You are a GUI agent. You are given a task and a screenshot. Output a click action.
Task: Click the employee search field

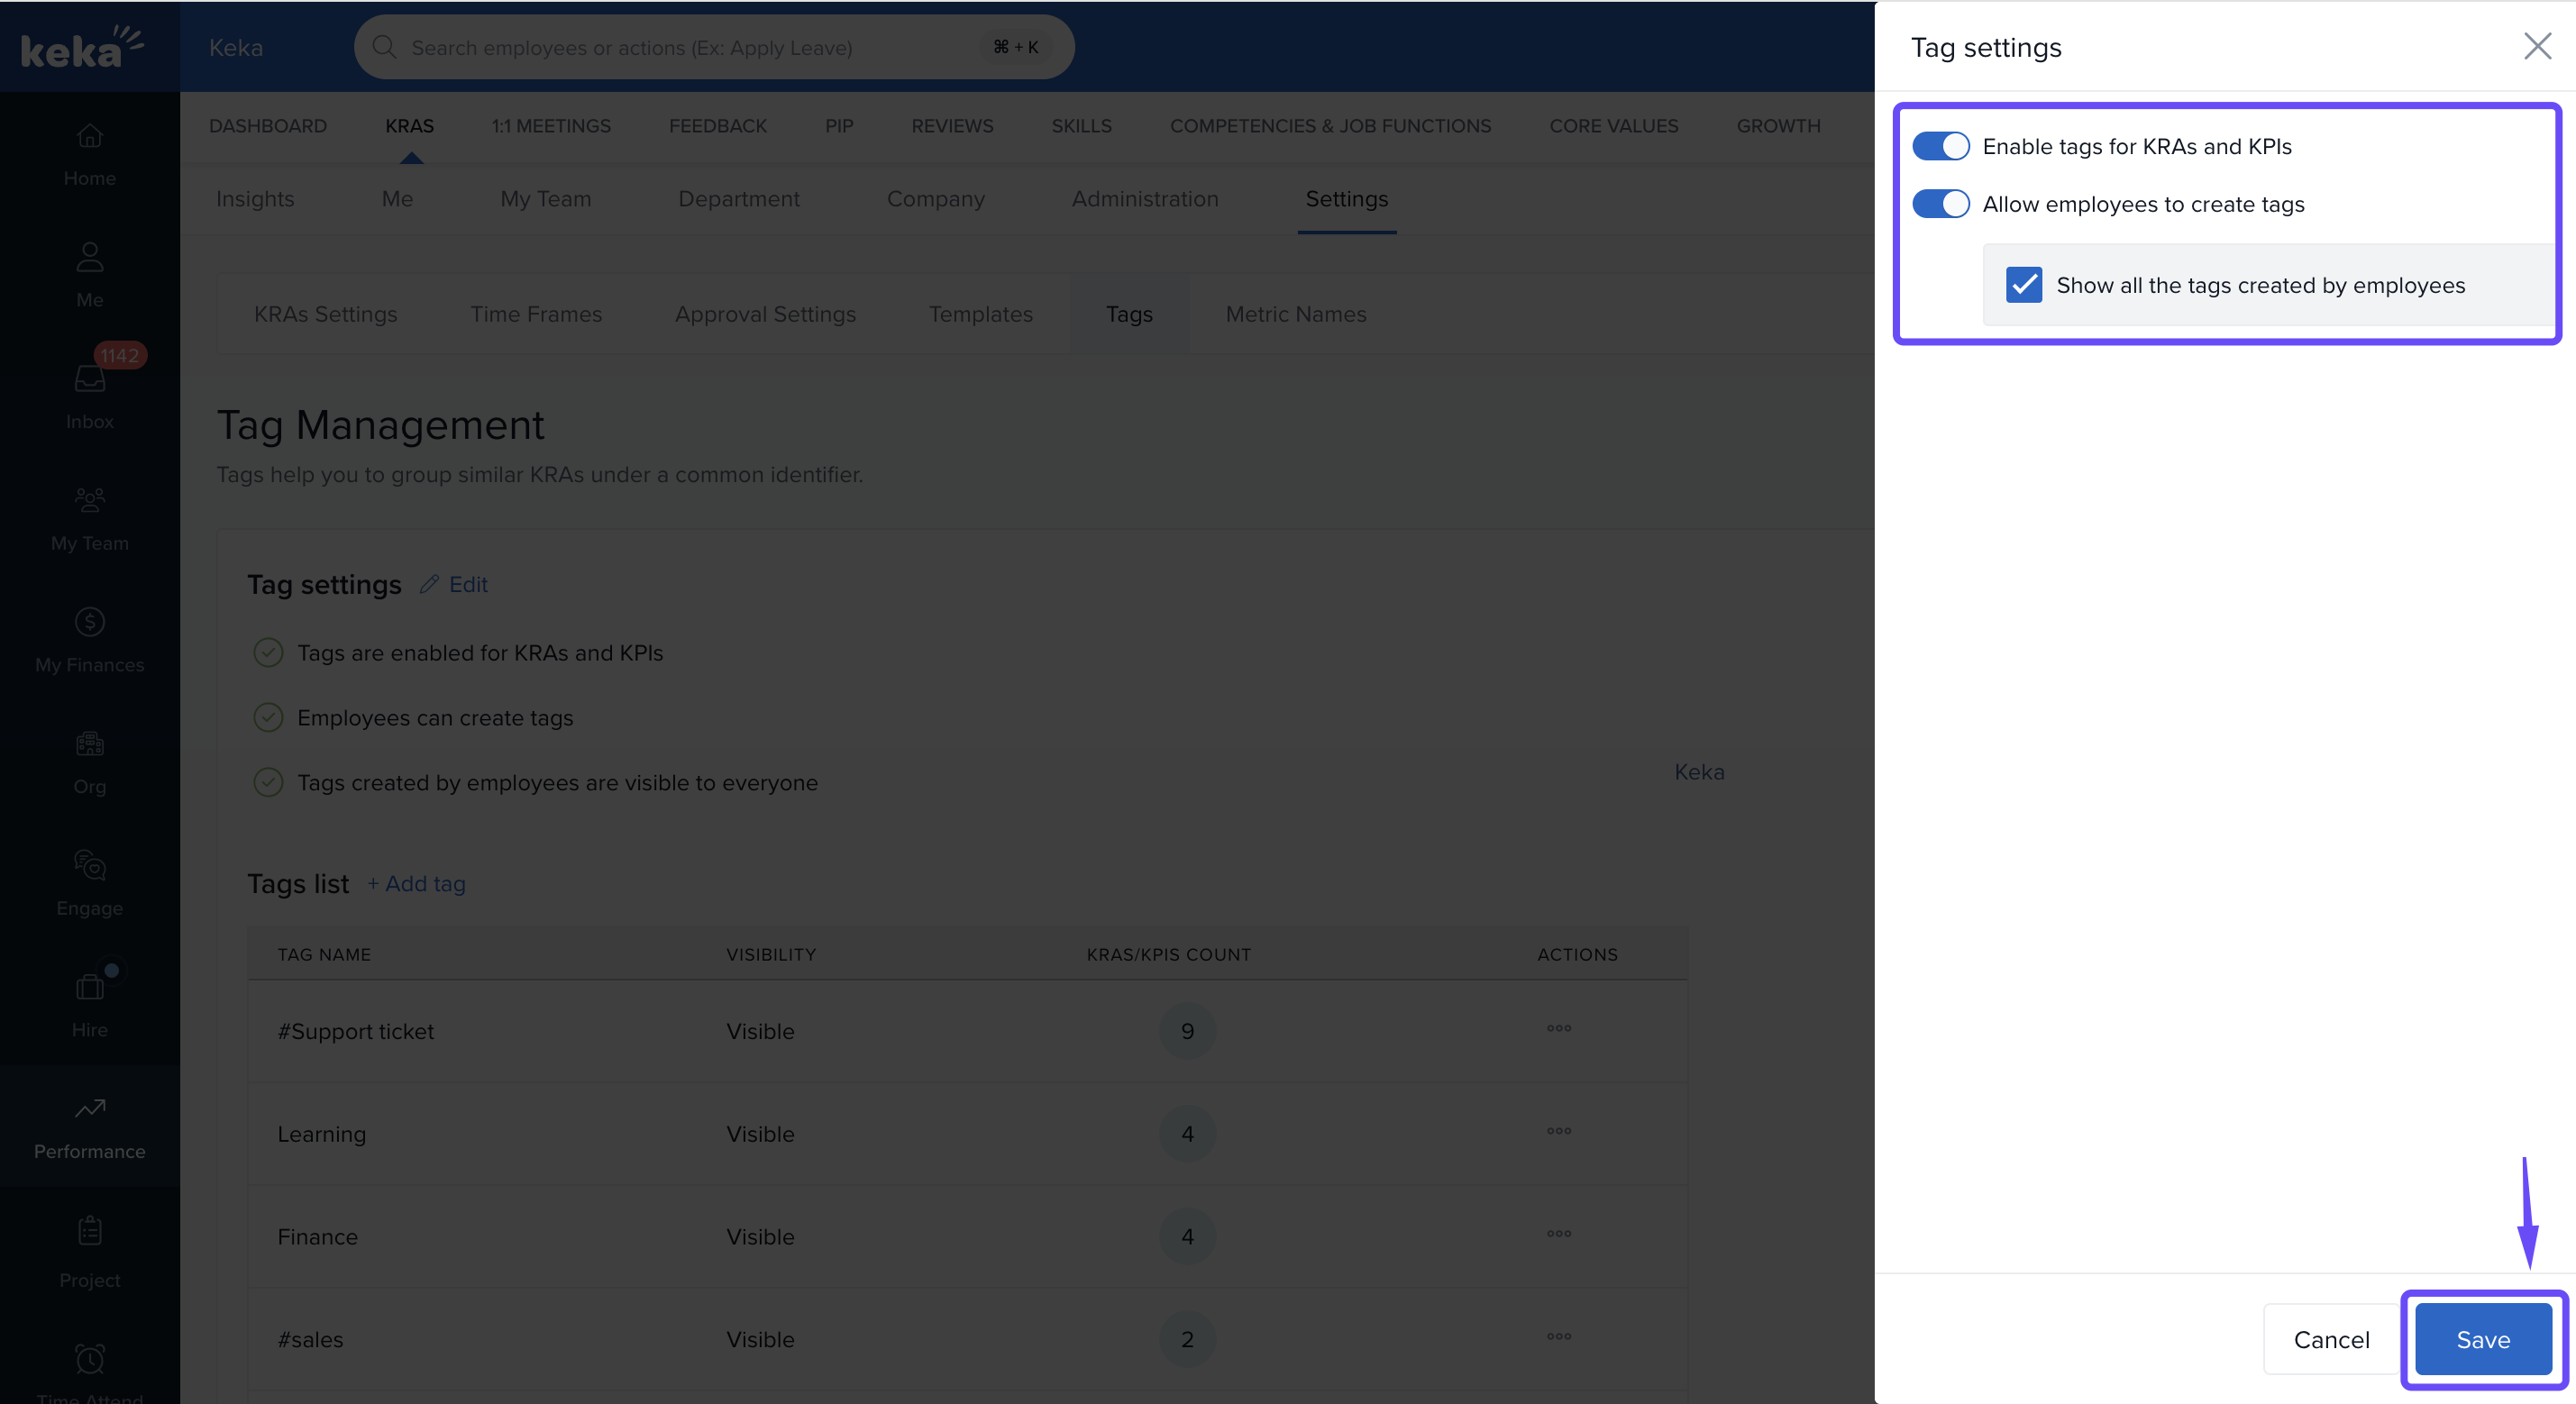click(x=690, y=47)
